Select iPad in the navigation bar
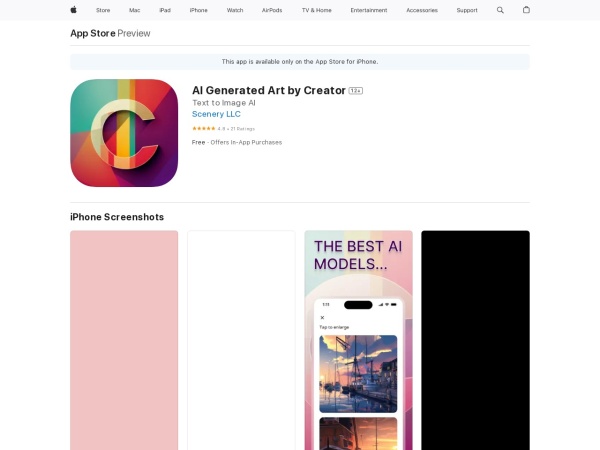The height and width of the screenshot is (450, 600). tap(164, 10)
